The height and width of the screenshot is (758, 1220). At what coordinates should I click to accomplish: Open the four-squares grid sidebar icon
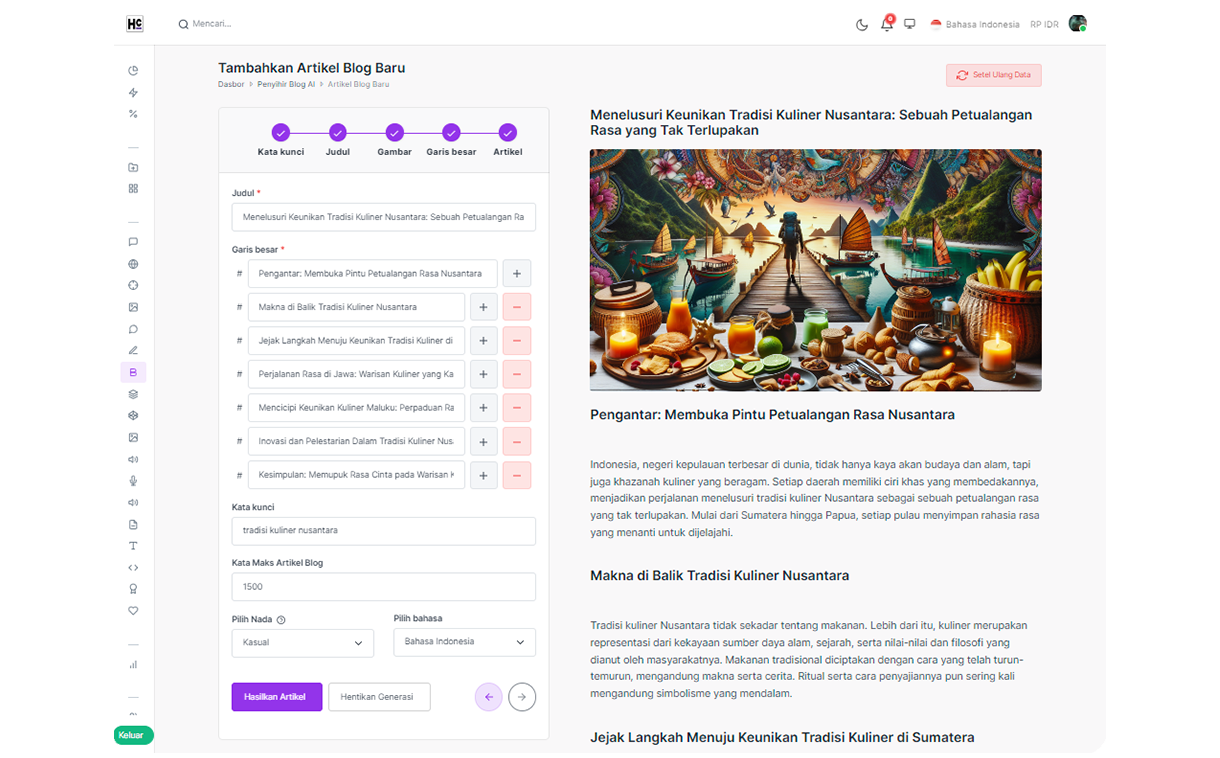pyautogui.click(x=133, y=189)
